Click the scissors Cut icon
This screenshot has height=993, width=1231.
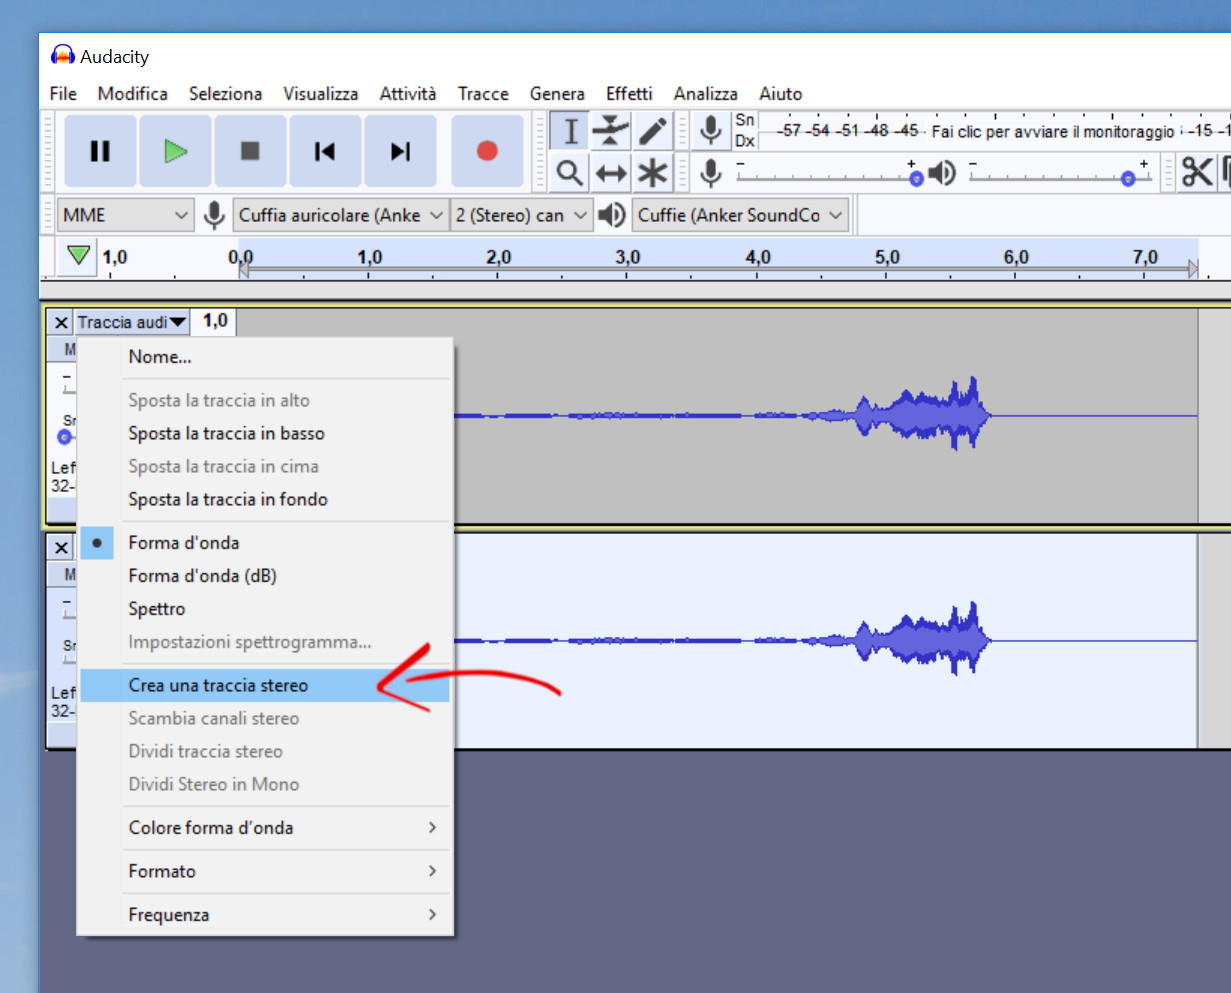1197,172
